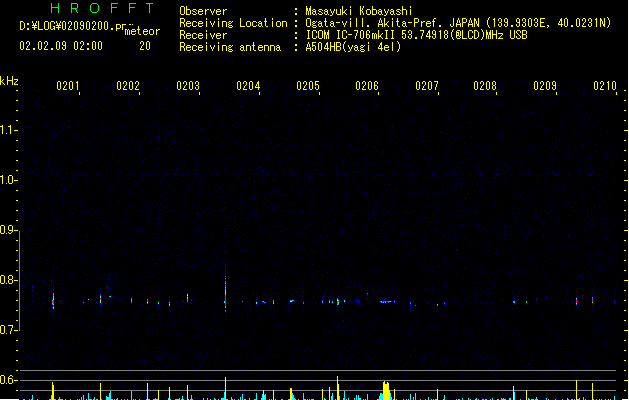This screenshot has height=400, width=629.
Task: Click the 1.1 kHz axis label
Action: tap(8, 130)
